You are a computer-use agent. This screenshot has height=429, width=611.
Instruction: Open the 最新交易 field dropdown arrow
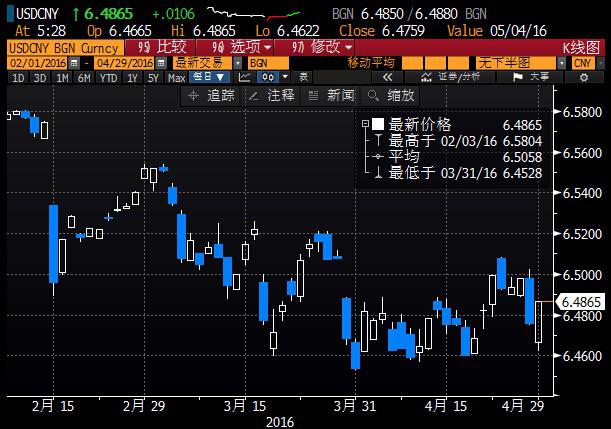240,63
